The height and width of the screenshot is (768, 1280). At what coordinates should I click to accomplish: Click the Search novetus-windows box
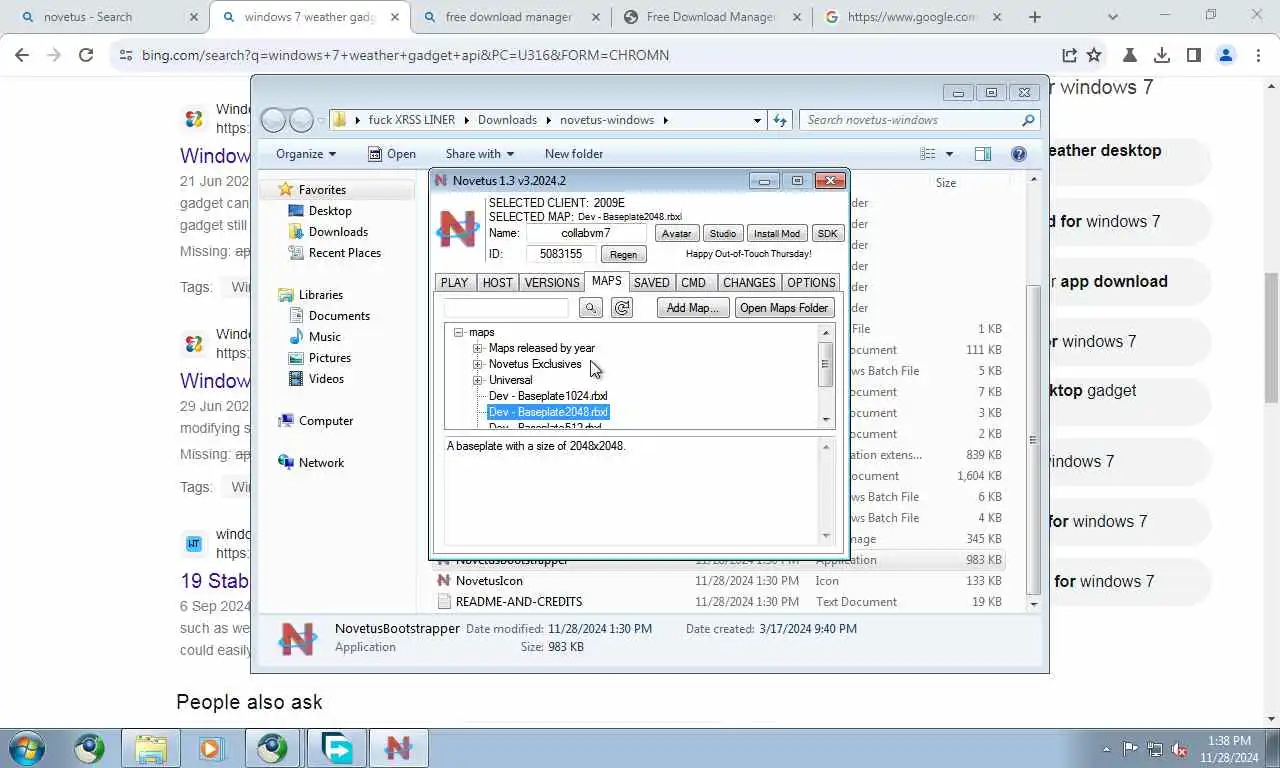919,120
